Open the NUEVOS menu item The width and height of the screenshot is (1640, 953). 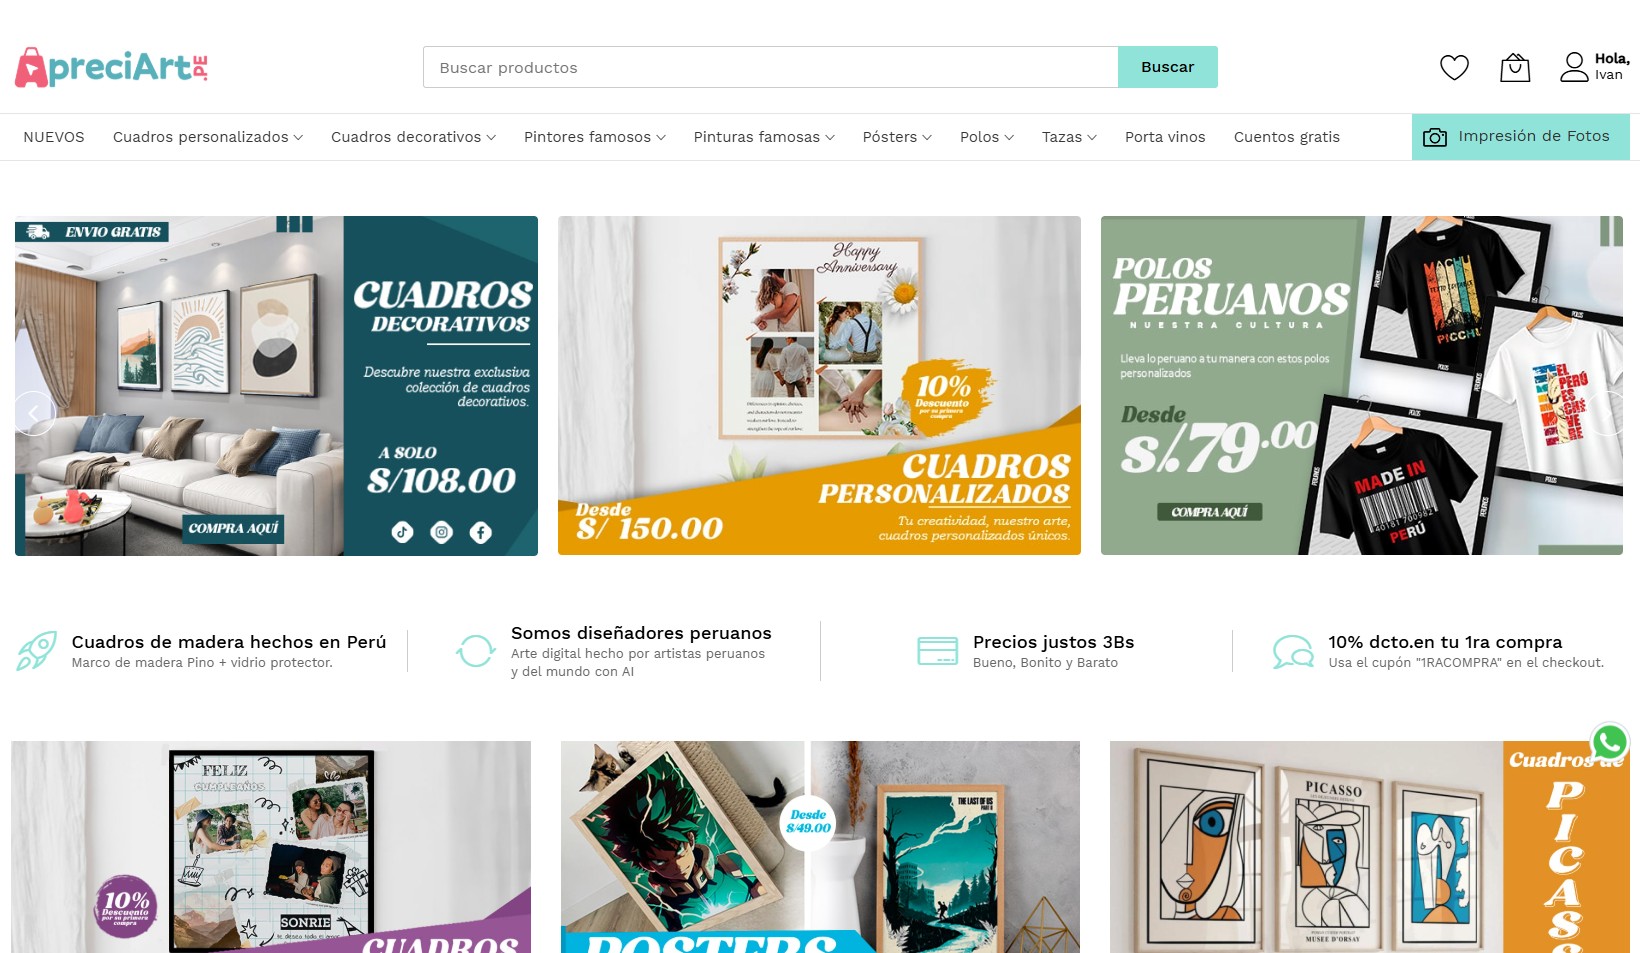[54, 137]
